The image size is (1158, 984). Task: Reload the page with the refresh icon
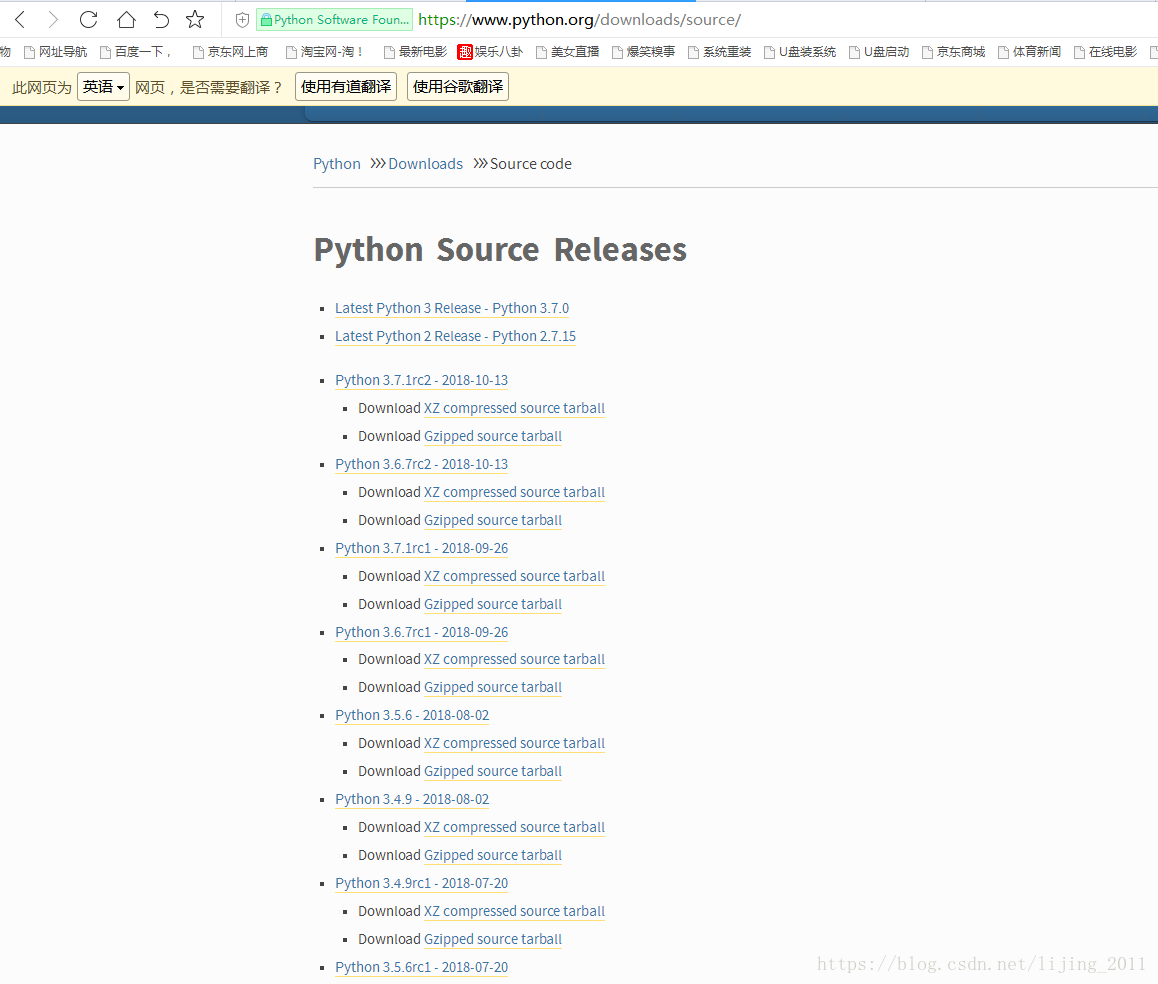point(89,19)
